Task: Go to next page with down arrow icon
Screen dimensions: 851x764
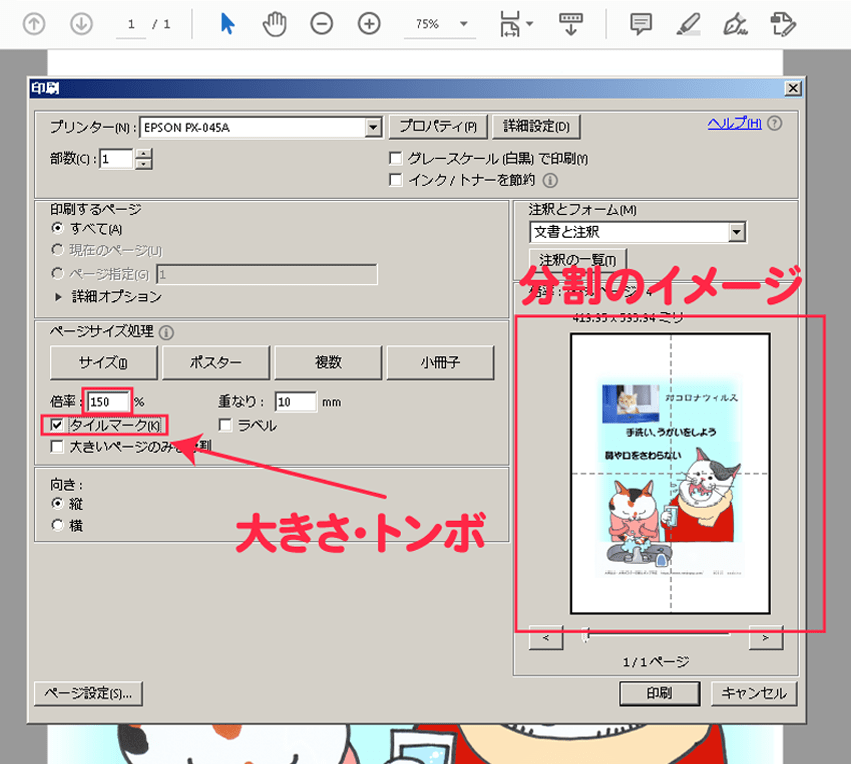Action: tap(81, 24)
